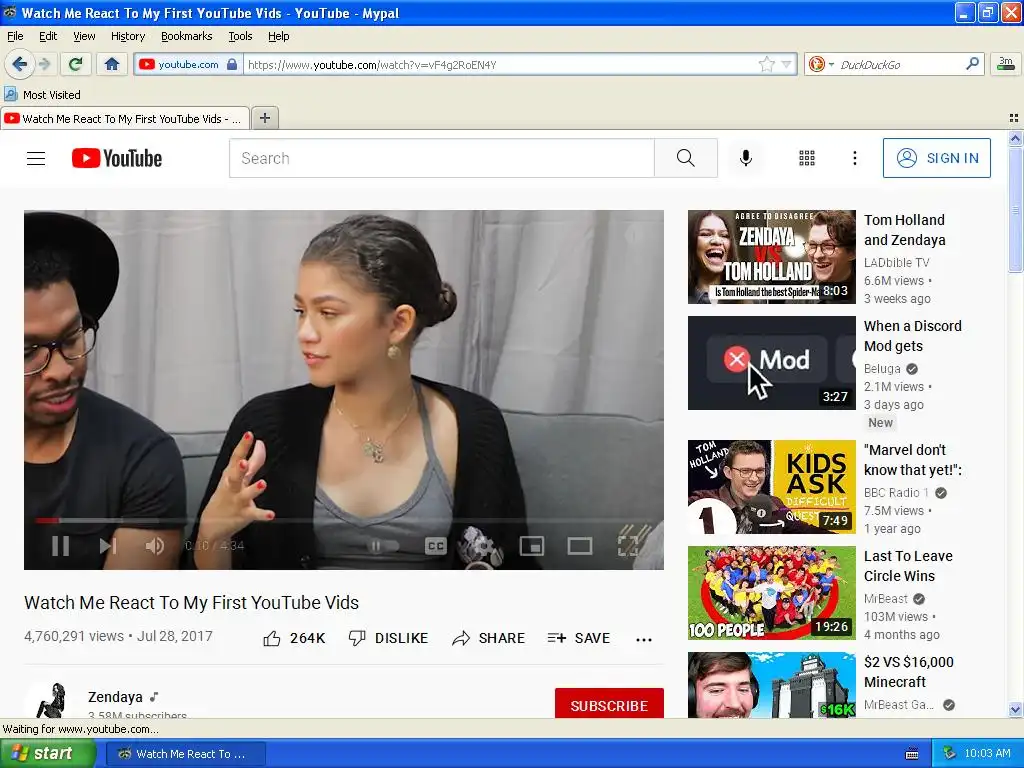This screenshot has height=768, width=1024.
Task: Open the 100 People circle thumbnail
Action: [771, 593]
